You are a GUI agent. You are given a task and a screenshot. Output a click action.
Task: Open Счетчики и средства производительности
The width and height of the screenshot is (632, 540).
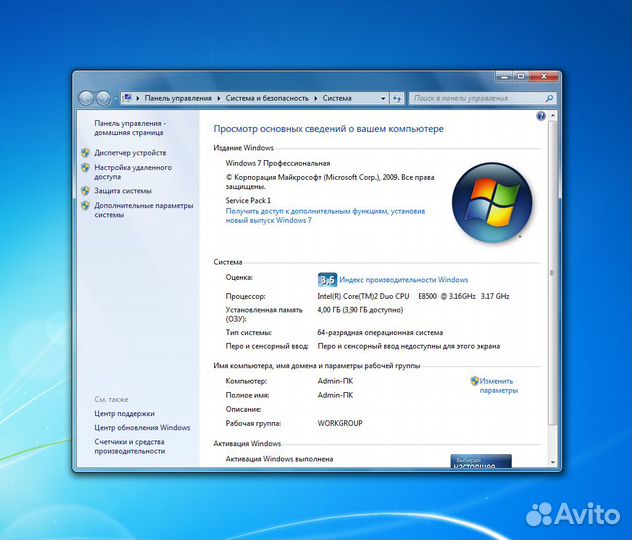click(x=129, y=446)
